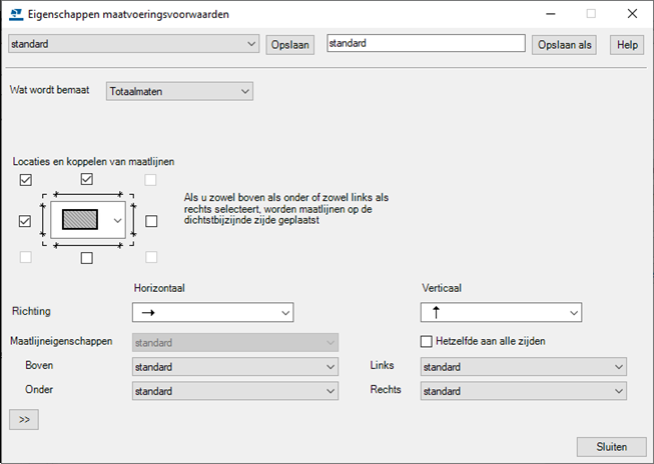This screenshot has width=654, height=464.
Task: Uncheck the top-center location checkbox
Action: (87, 180)
